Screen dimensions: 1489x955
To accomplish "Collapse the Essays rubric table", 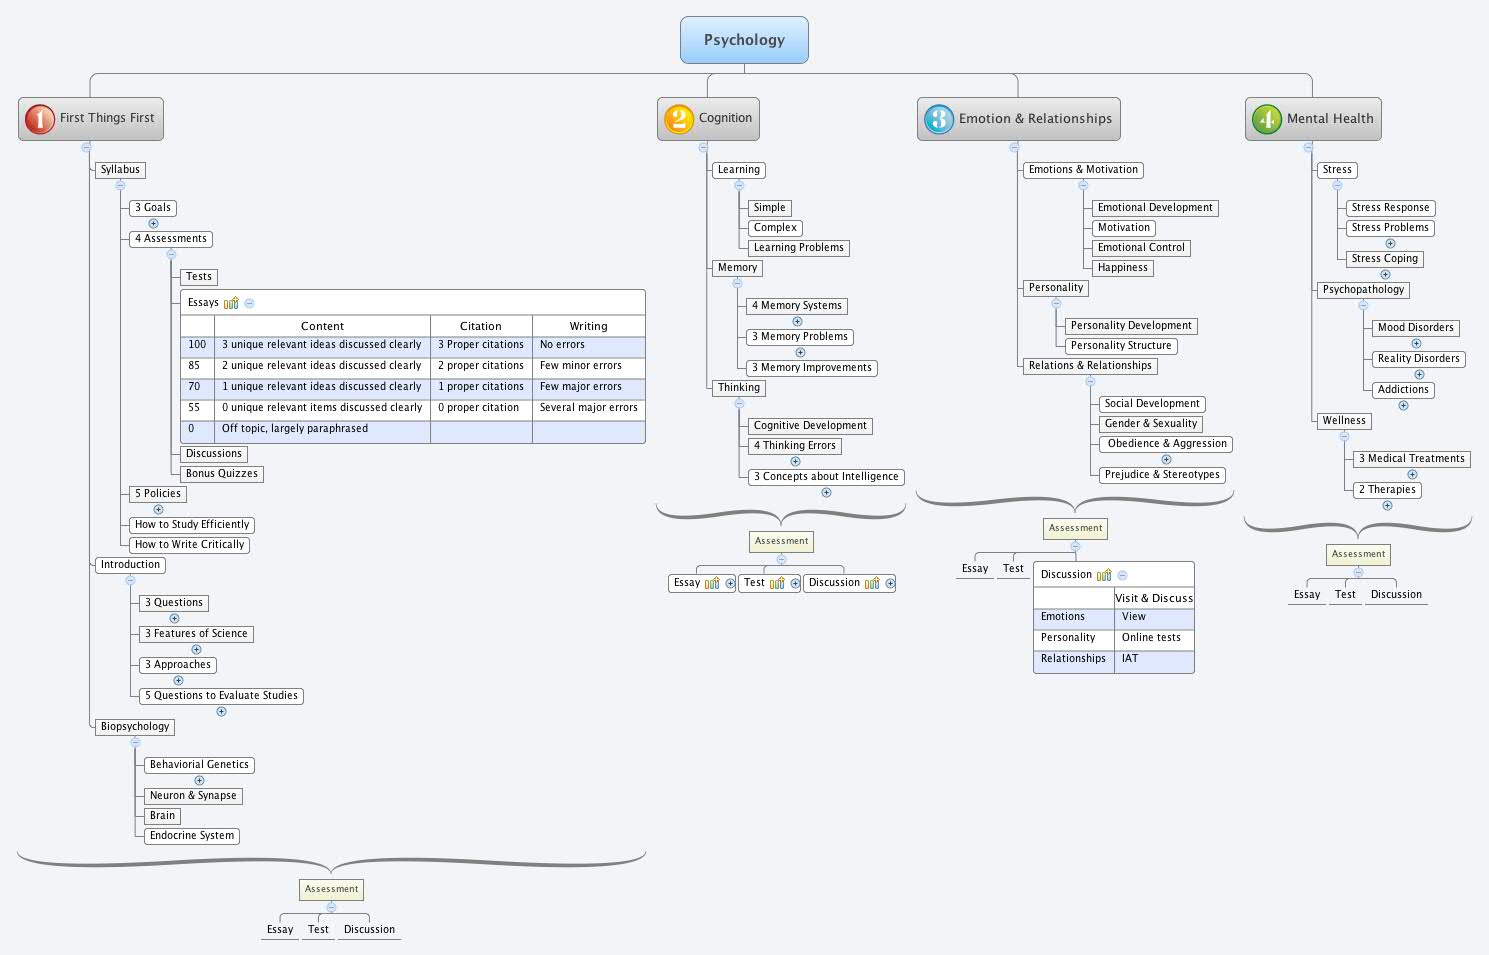I will (249, 303).
